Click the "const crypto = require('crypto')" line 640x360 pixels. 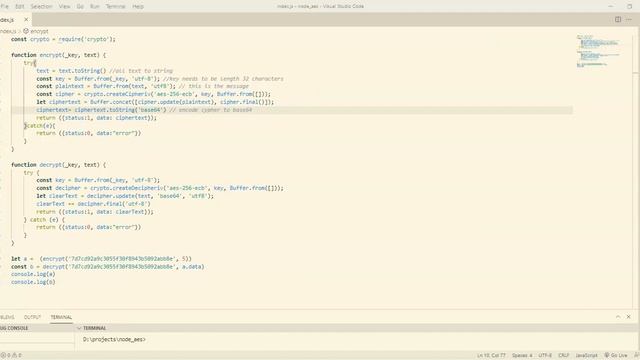click(x=63, y=39)
